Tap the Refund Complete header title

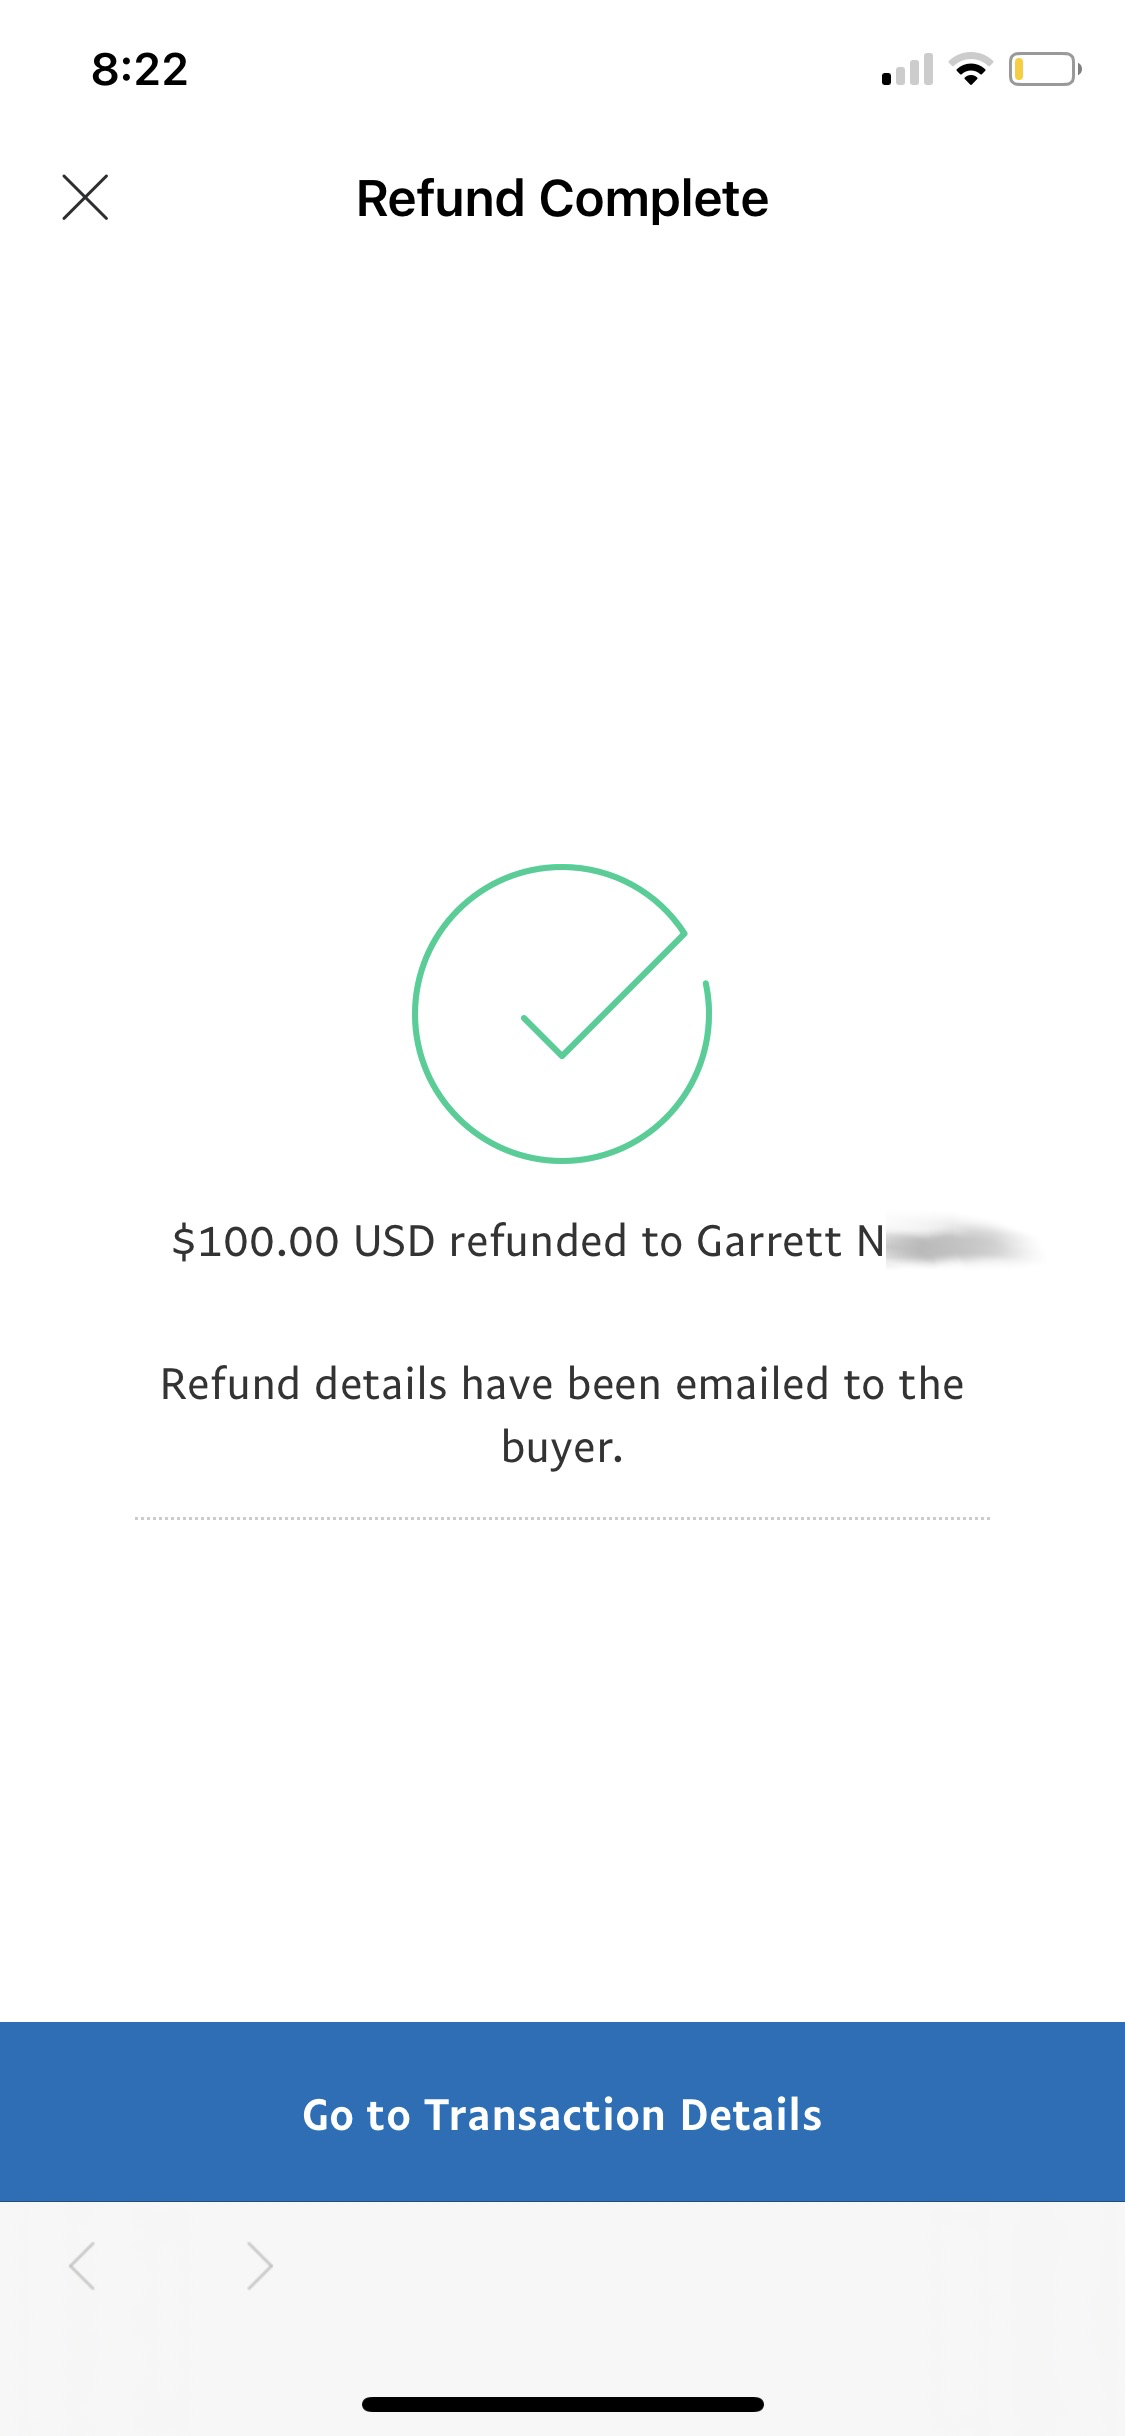(562, 198)
